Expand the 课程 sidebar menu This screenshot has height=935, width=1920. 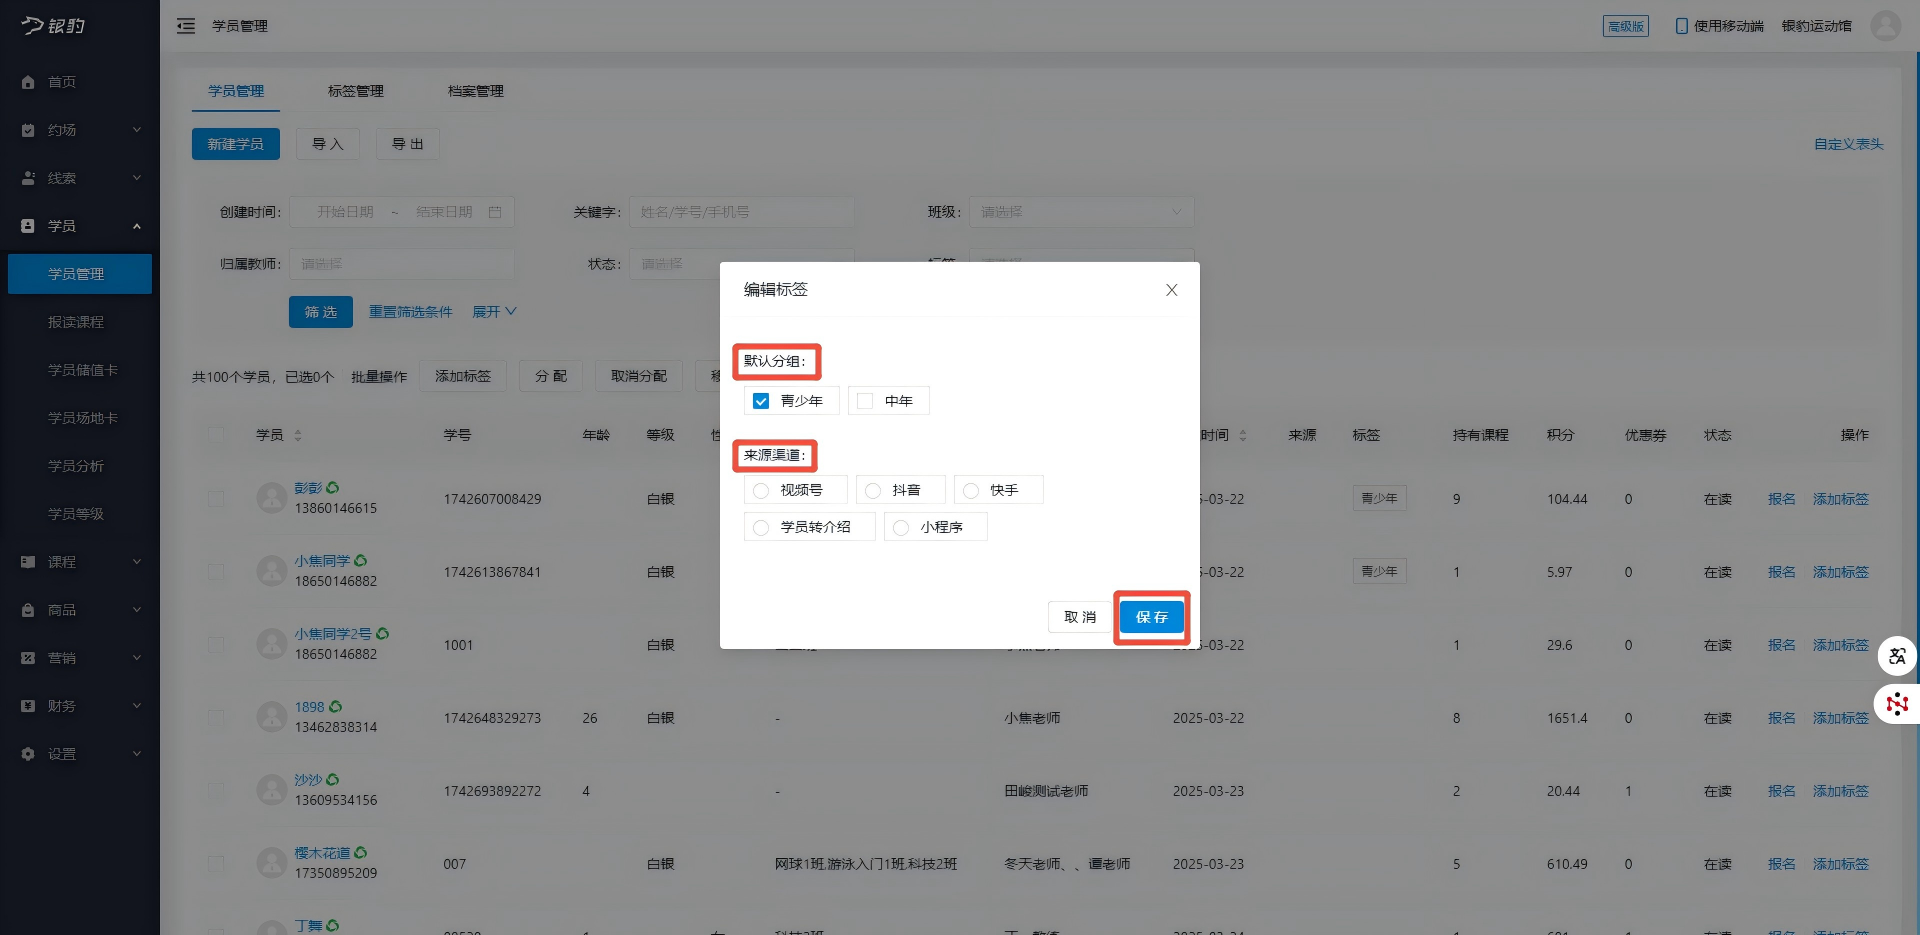point(137,562)
